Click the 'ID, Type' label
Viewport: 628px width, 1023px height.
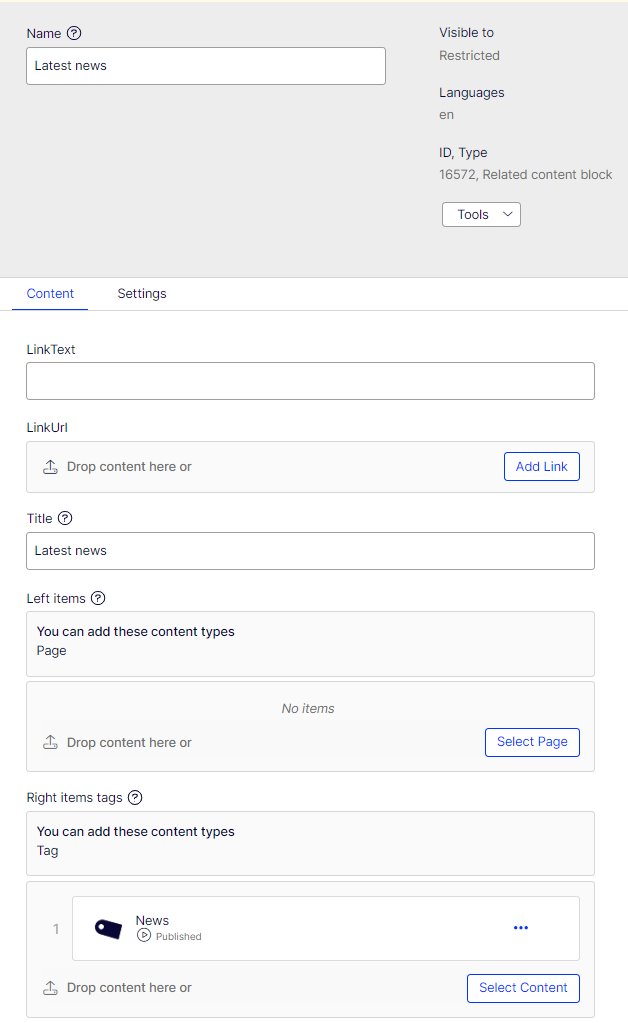pyautogui.click(x=463, y=153)
